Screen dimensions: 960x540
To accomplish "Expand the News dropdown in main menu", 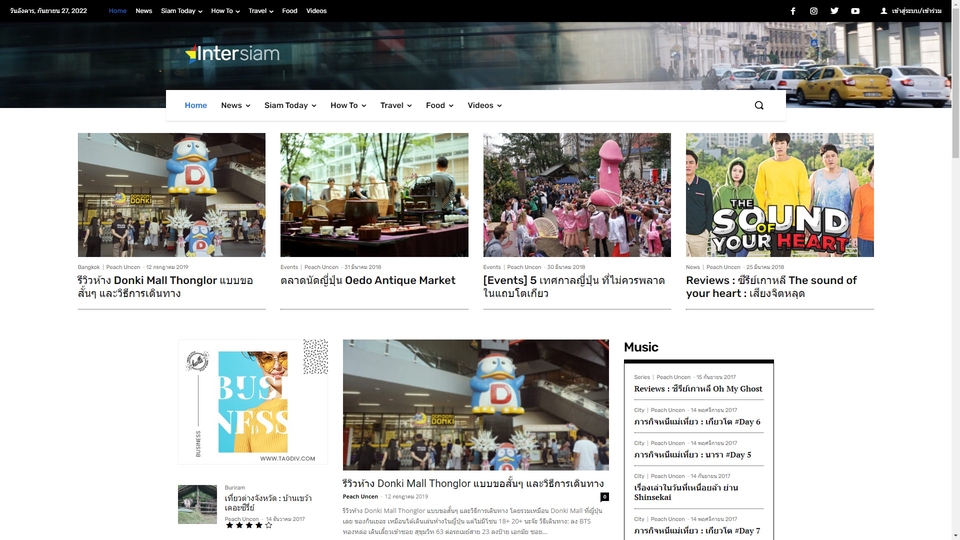I will tap(236, 105).
